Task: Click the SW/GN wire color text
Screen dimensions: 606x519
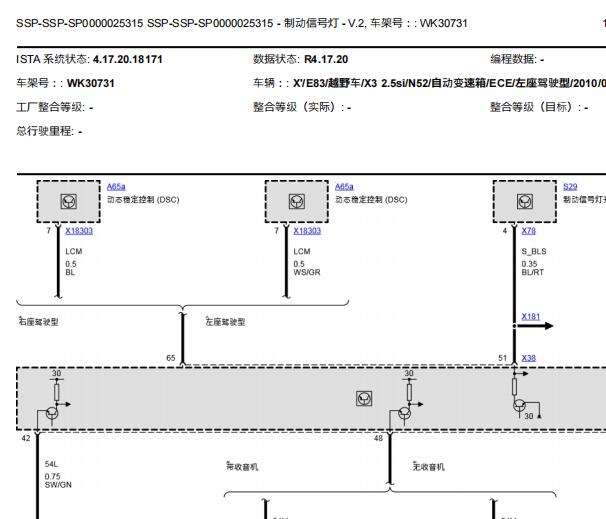Action: [58, 485]
